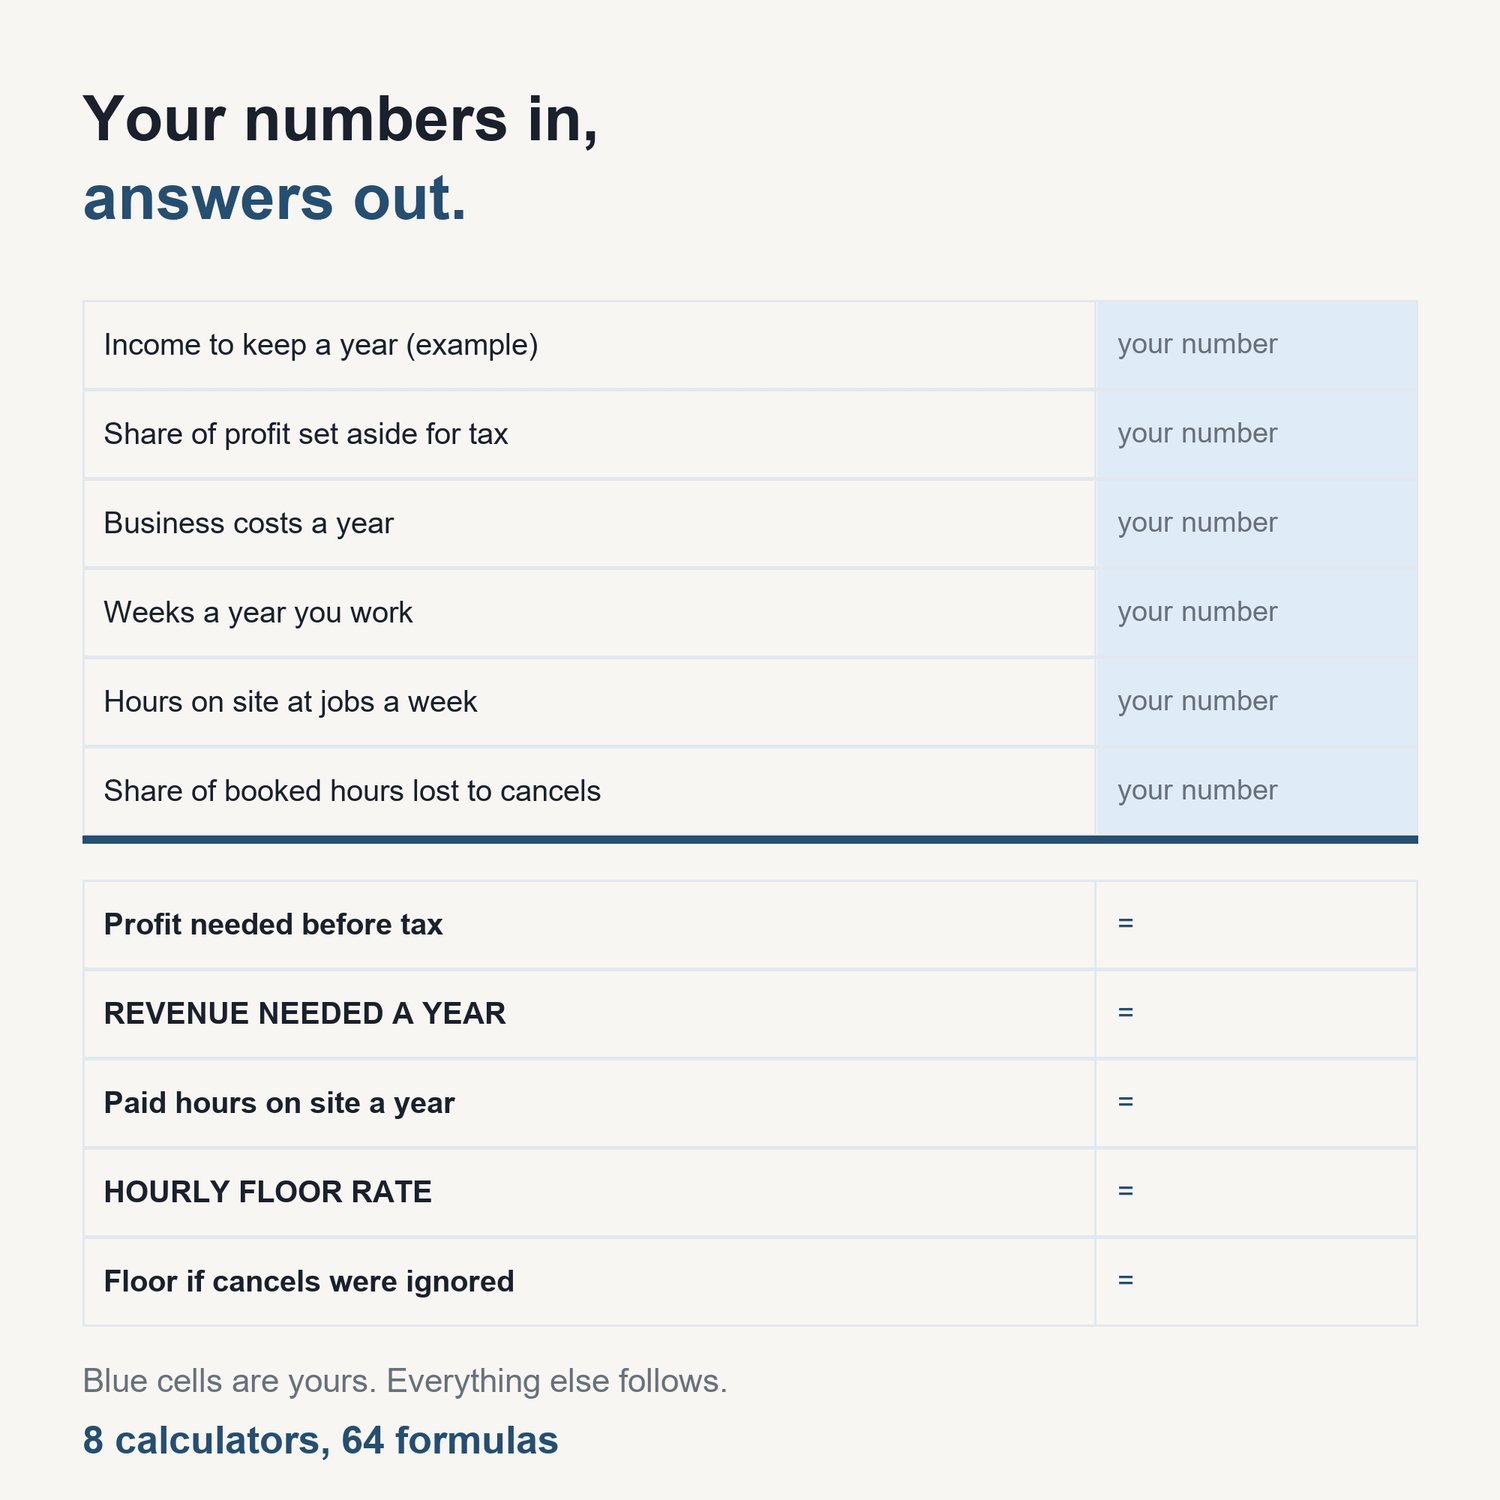The width and height of the screenshot is (1500, 1500).
Task: Select the 'Share of profit set aside for tax' label
Action: (x=306, y=434)
